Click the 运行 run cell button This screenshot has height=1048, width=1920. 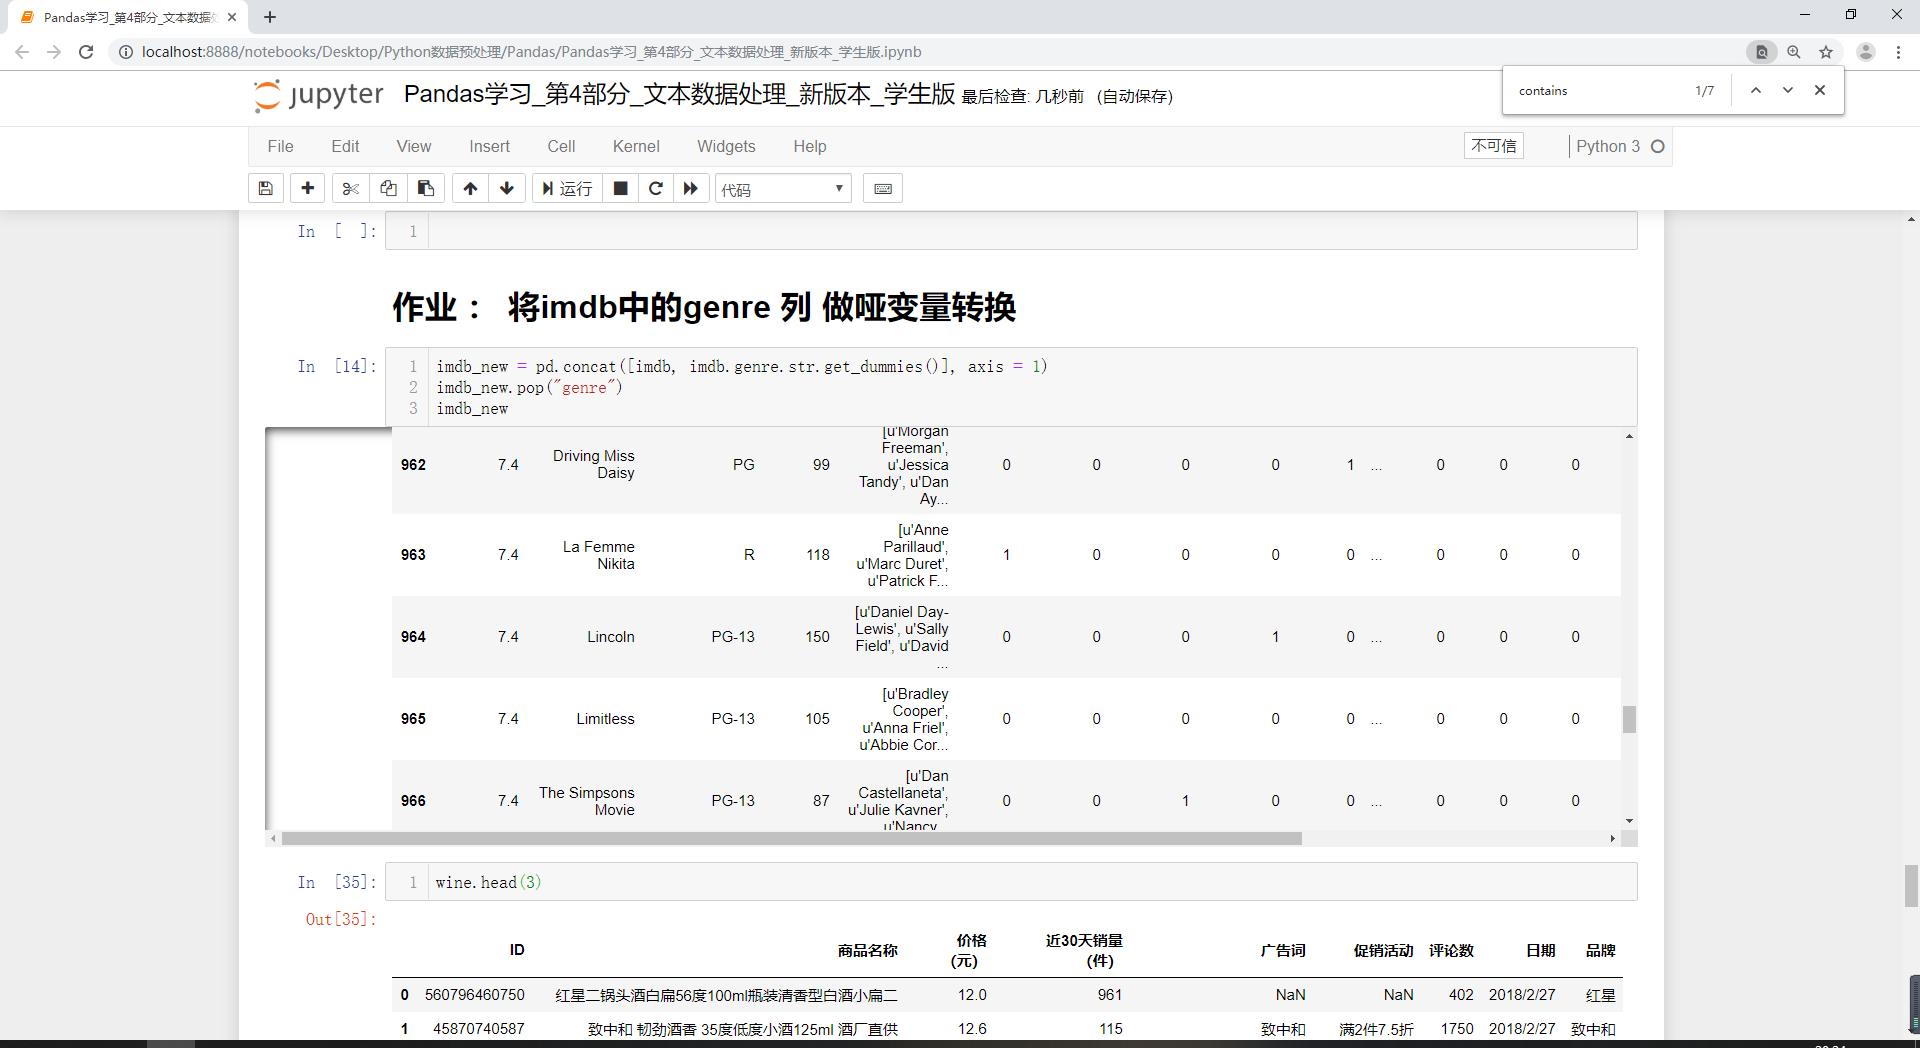(x=567, y=188)
